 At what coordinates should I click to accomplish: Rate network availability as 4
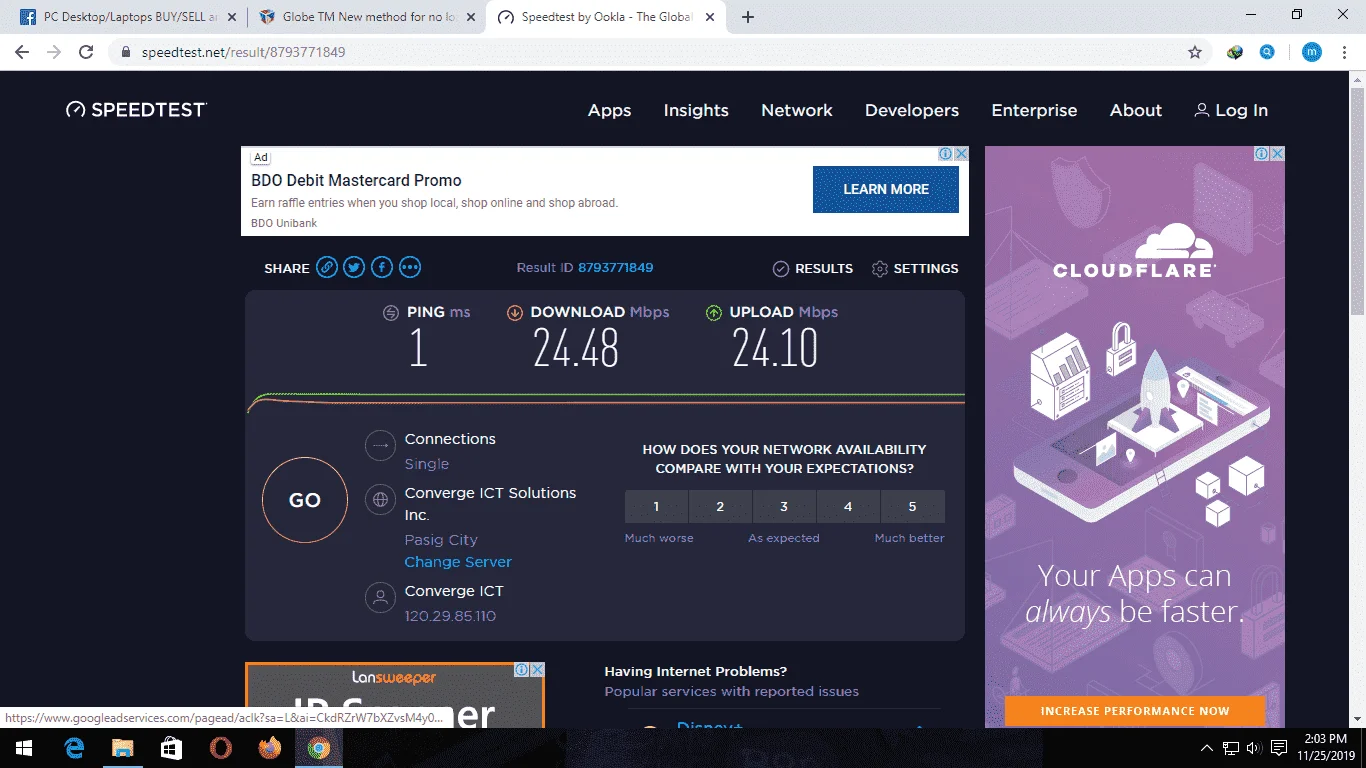click(848, 507)
